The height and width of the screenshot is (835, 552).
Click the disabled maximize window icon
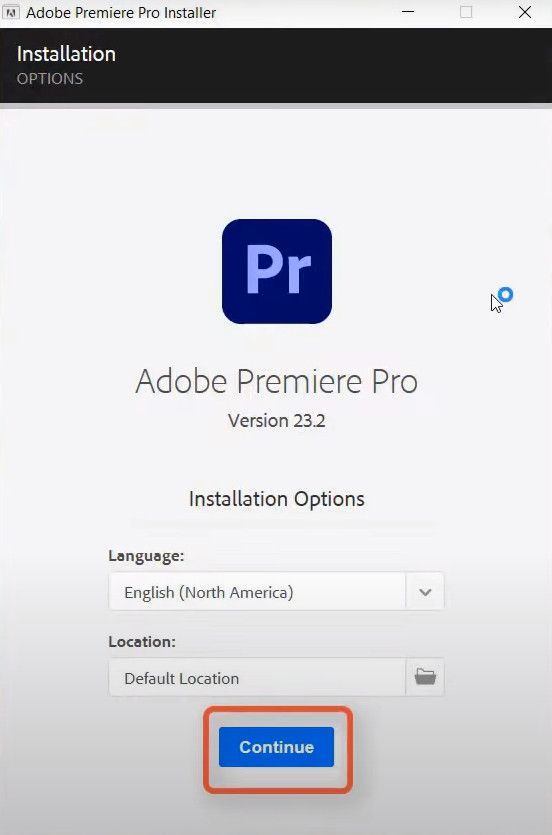tap(466, 12)
